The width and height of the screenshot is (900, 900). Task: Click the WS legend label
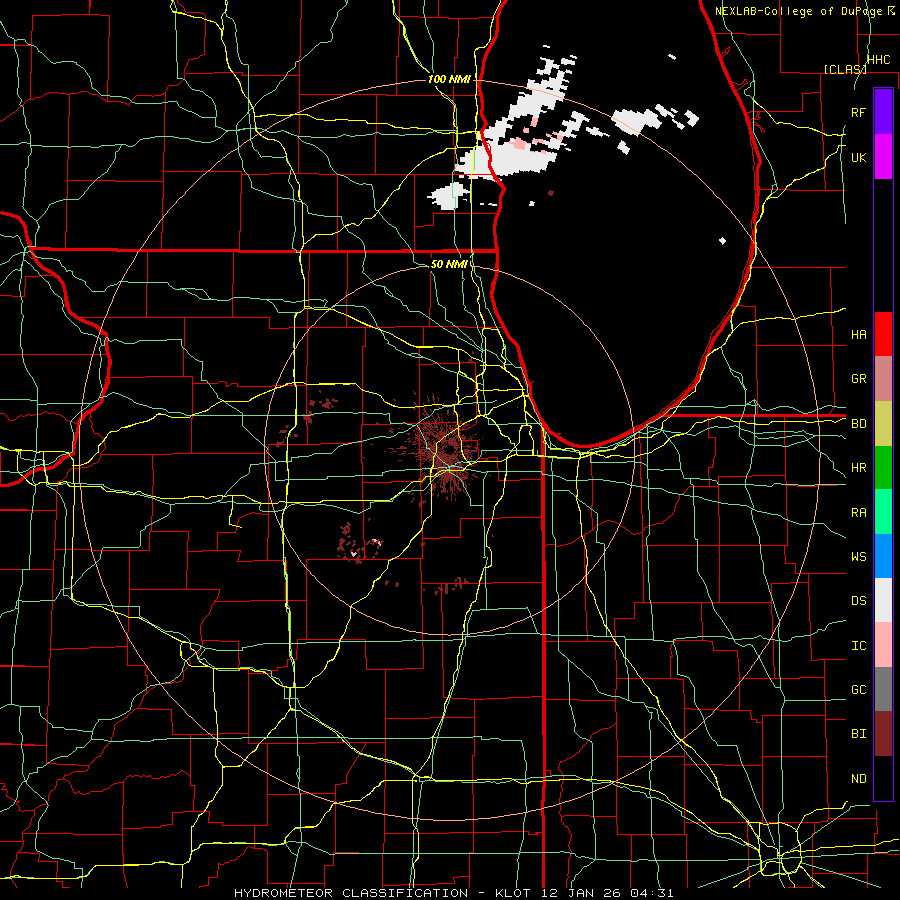click(x=859, y=557)
